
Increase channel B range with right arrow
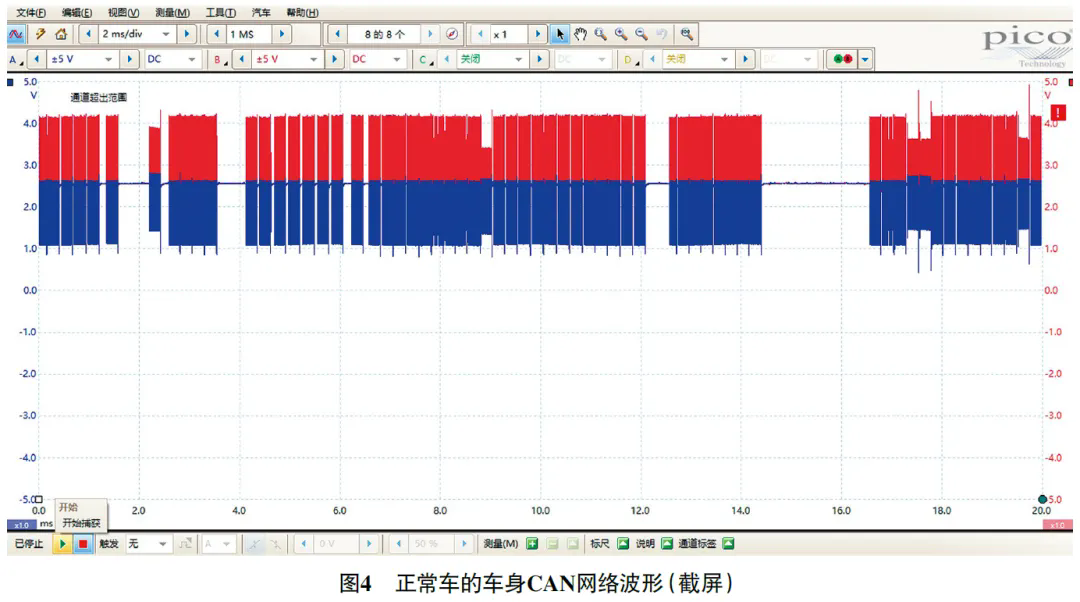pos(334,60)
